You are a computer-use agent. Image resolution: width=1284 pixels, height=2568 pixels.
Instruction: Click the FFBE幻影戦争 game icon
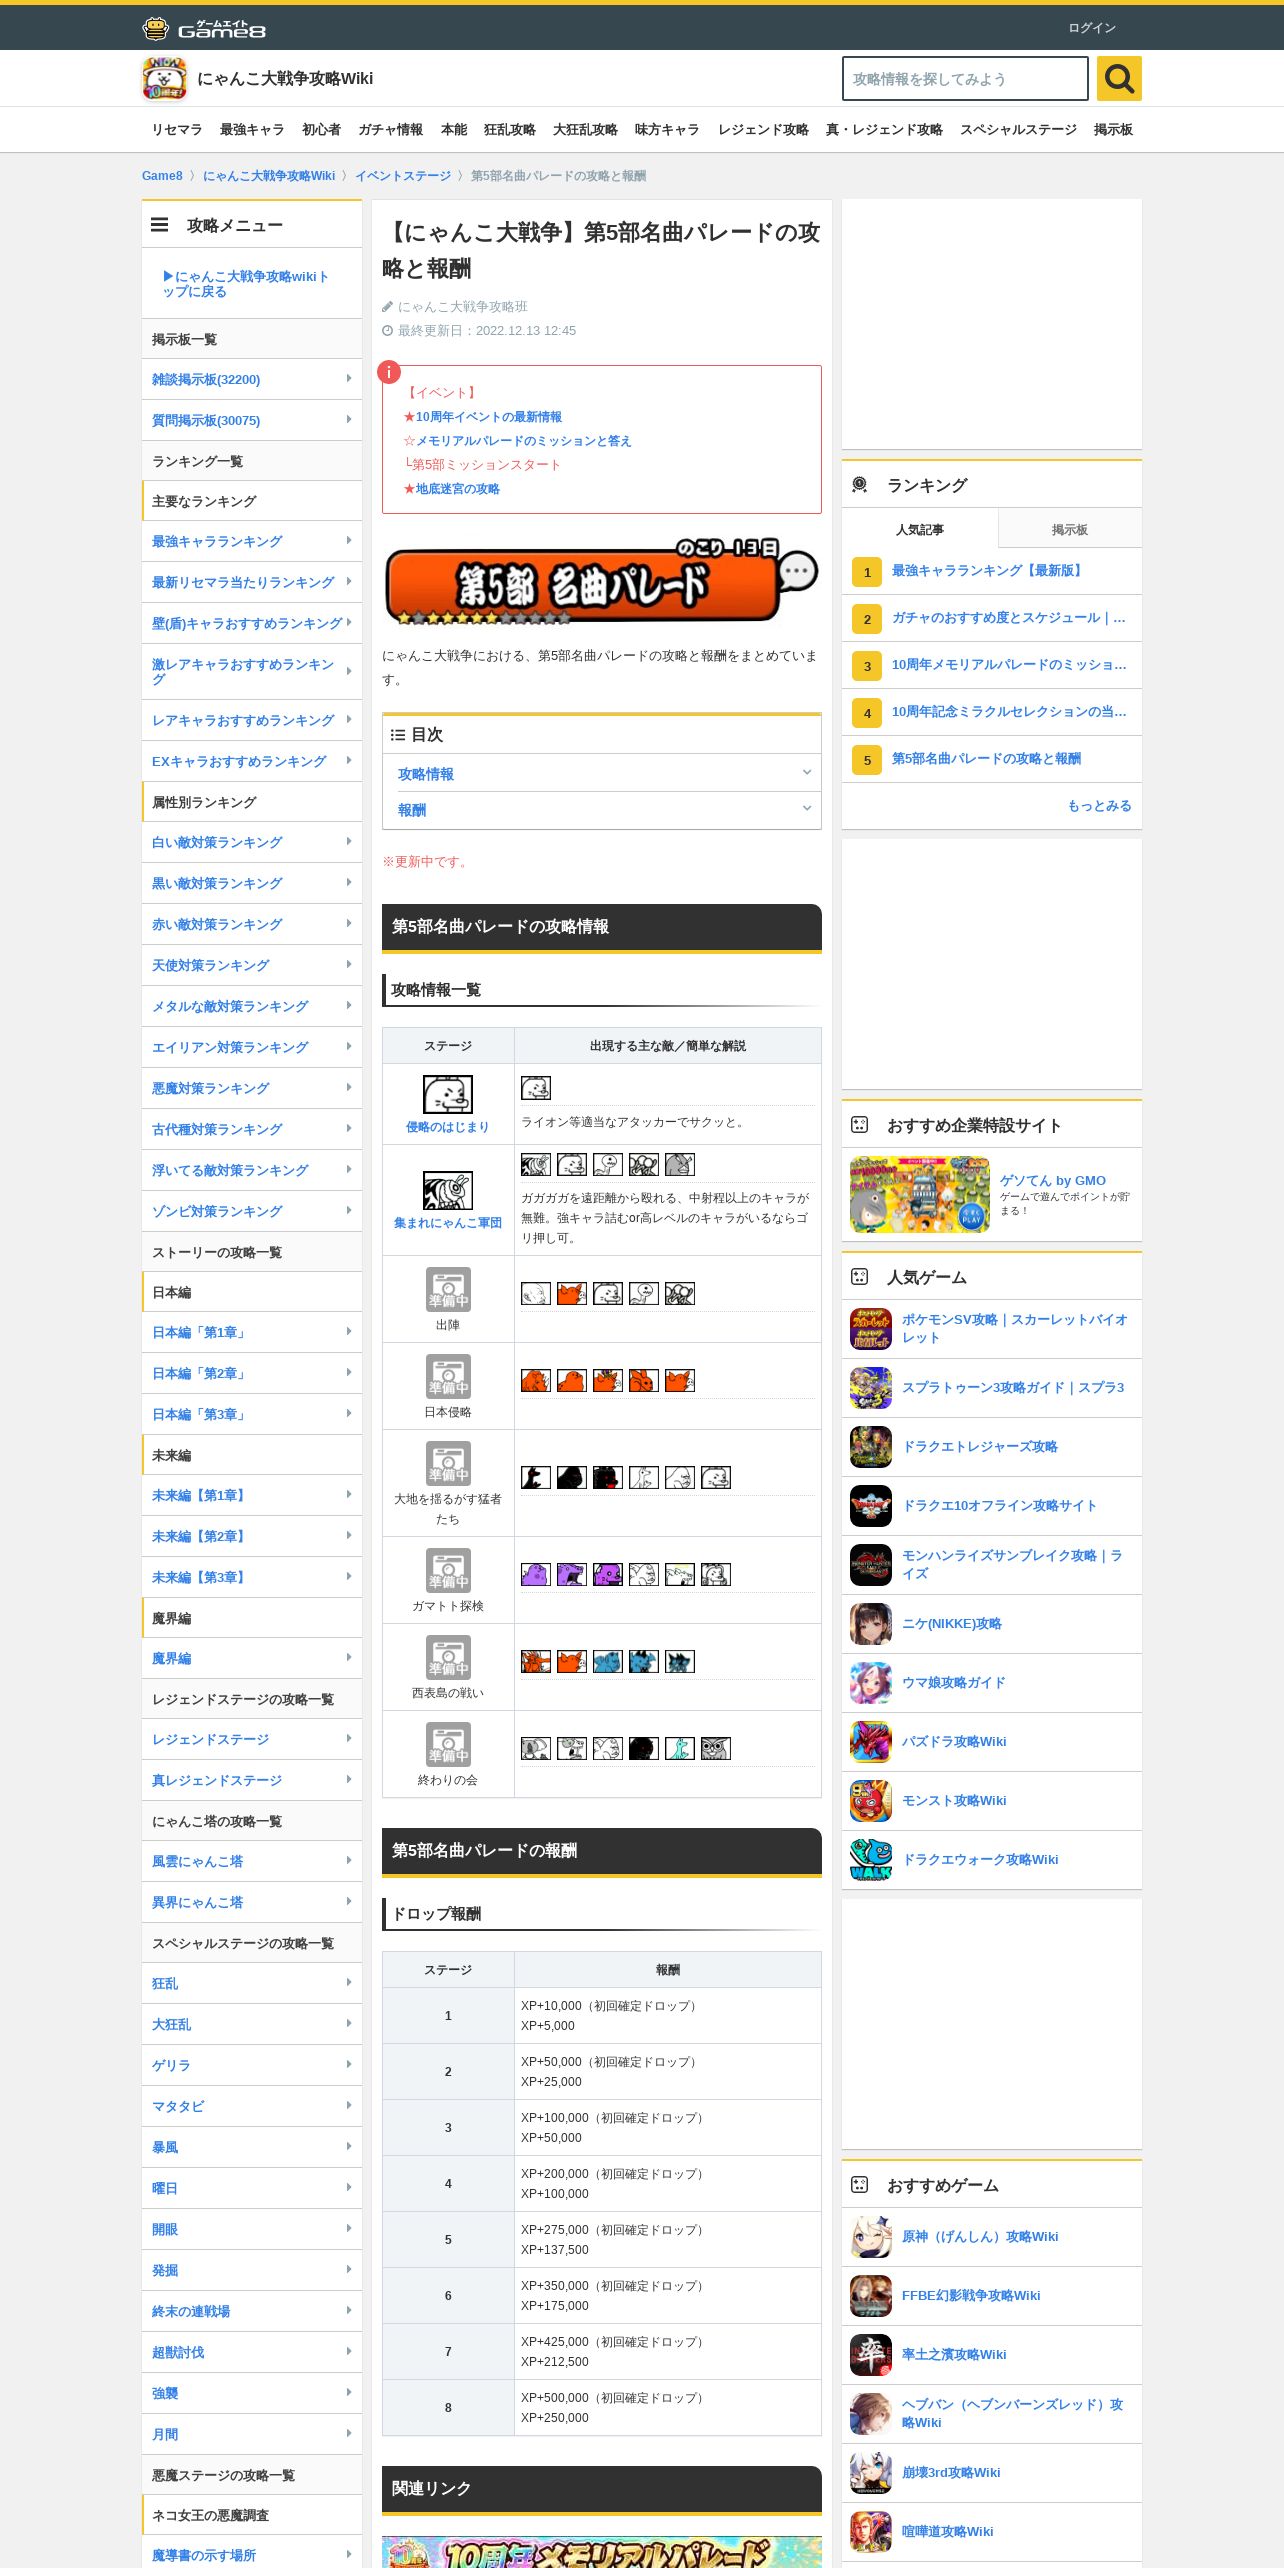coord(871,2296)
